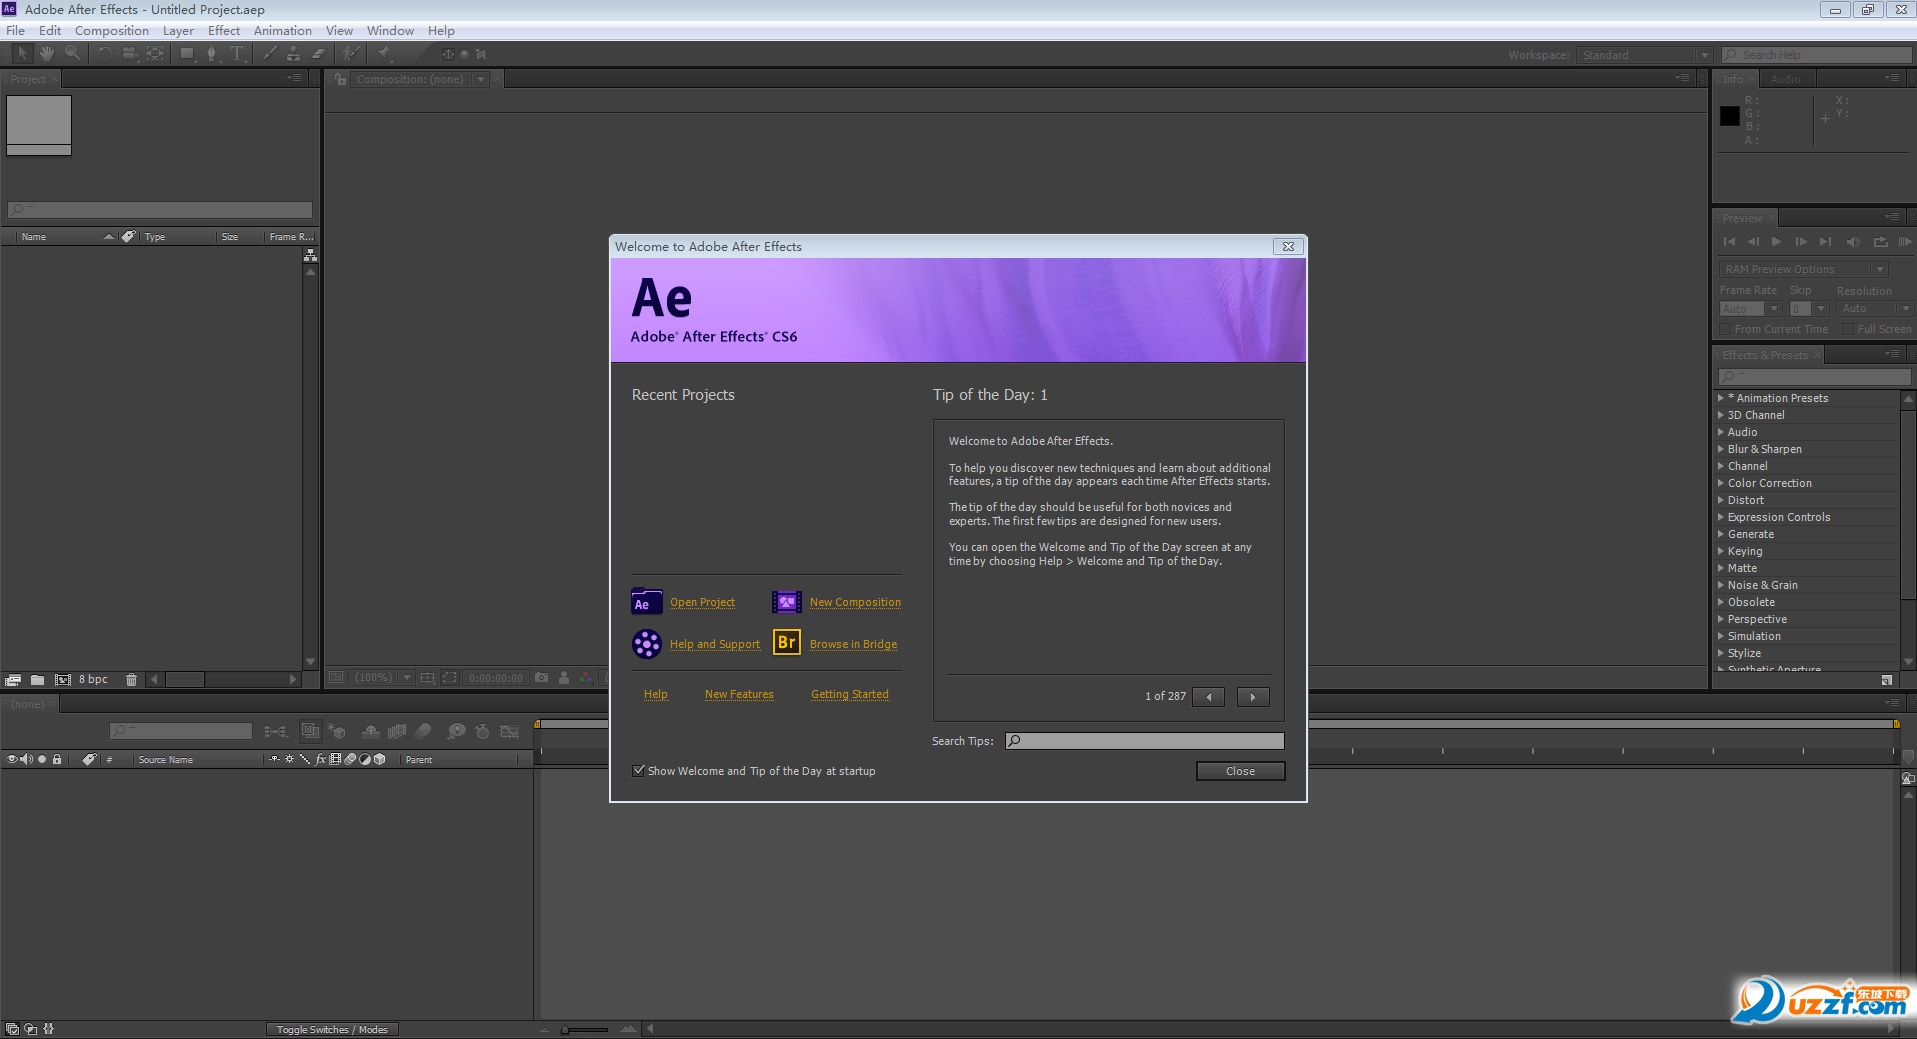
Task: Click the Open Project Ae folder icon
Action: [647, 602]
